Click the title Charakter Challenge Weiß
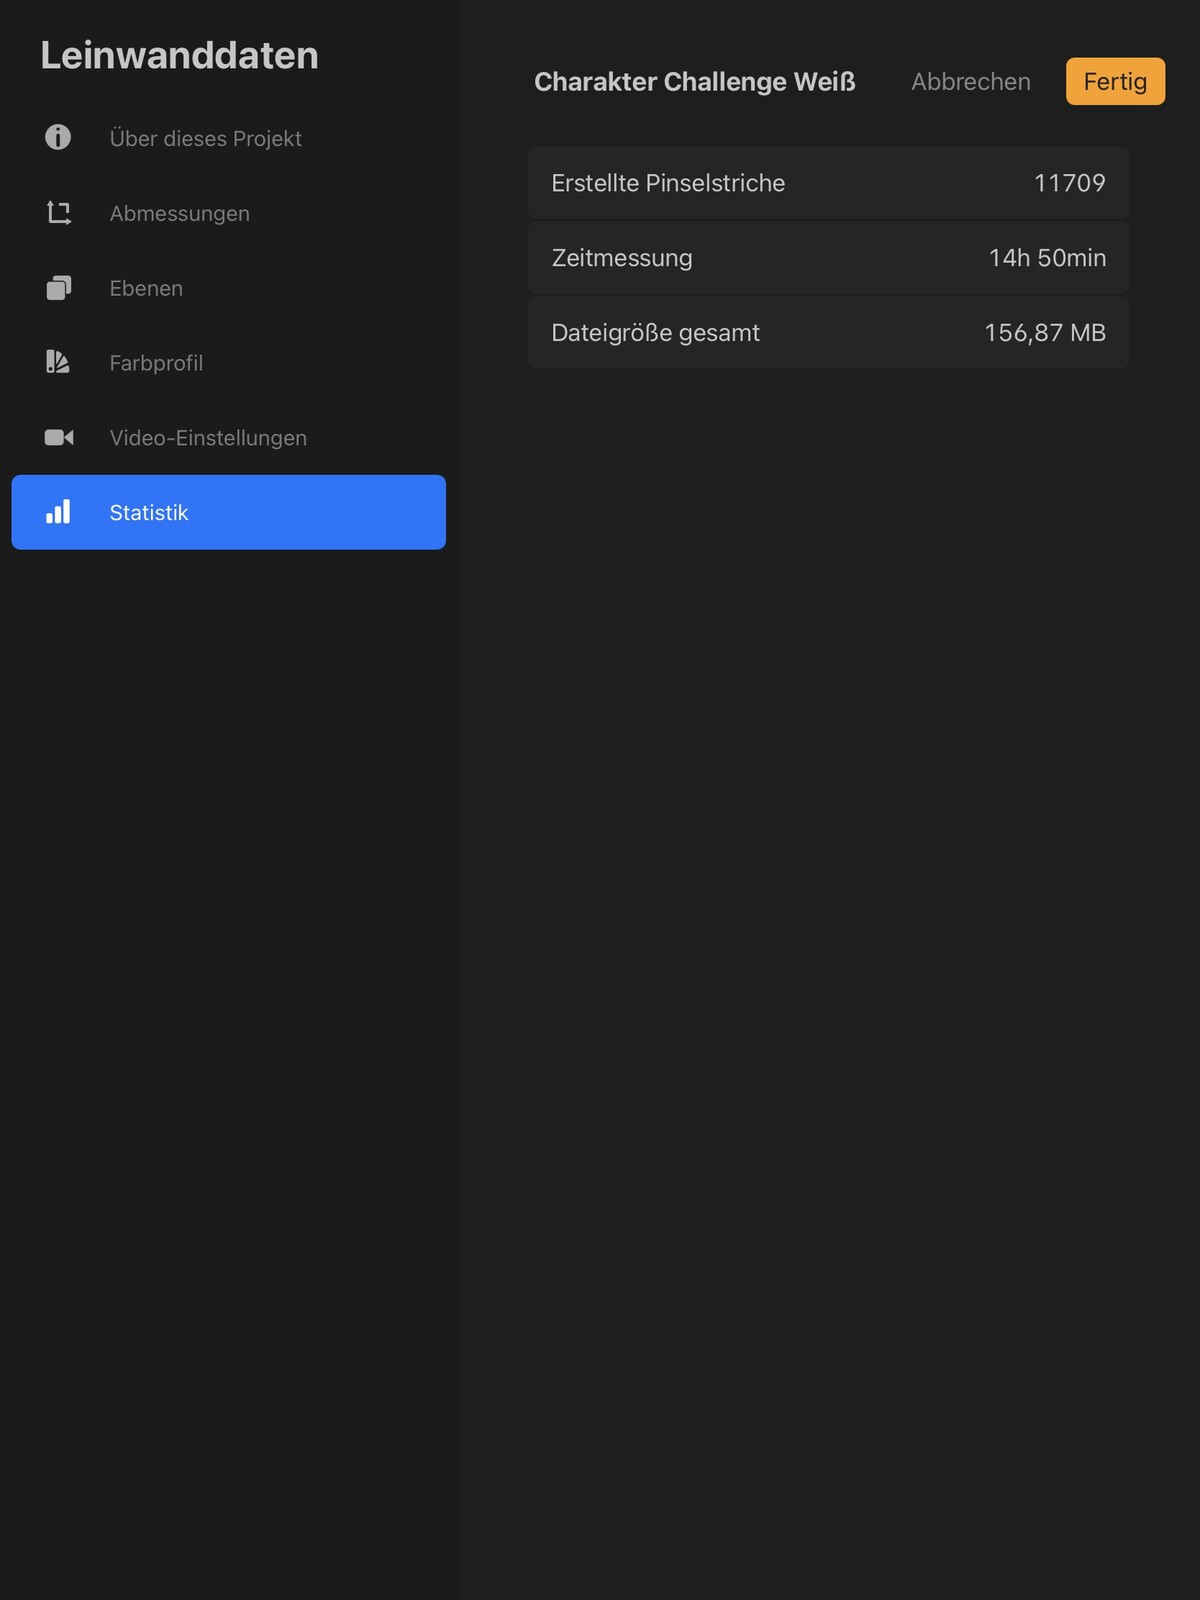The image size is (1200, 1600). point(695,82)
